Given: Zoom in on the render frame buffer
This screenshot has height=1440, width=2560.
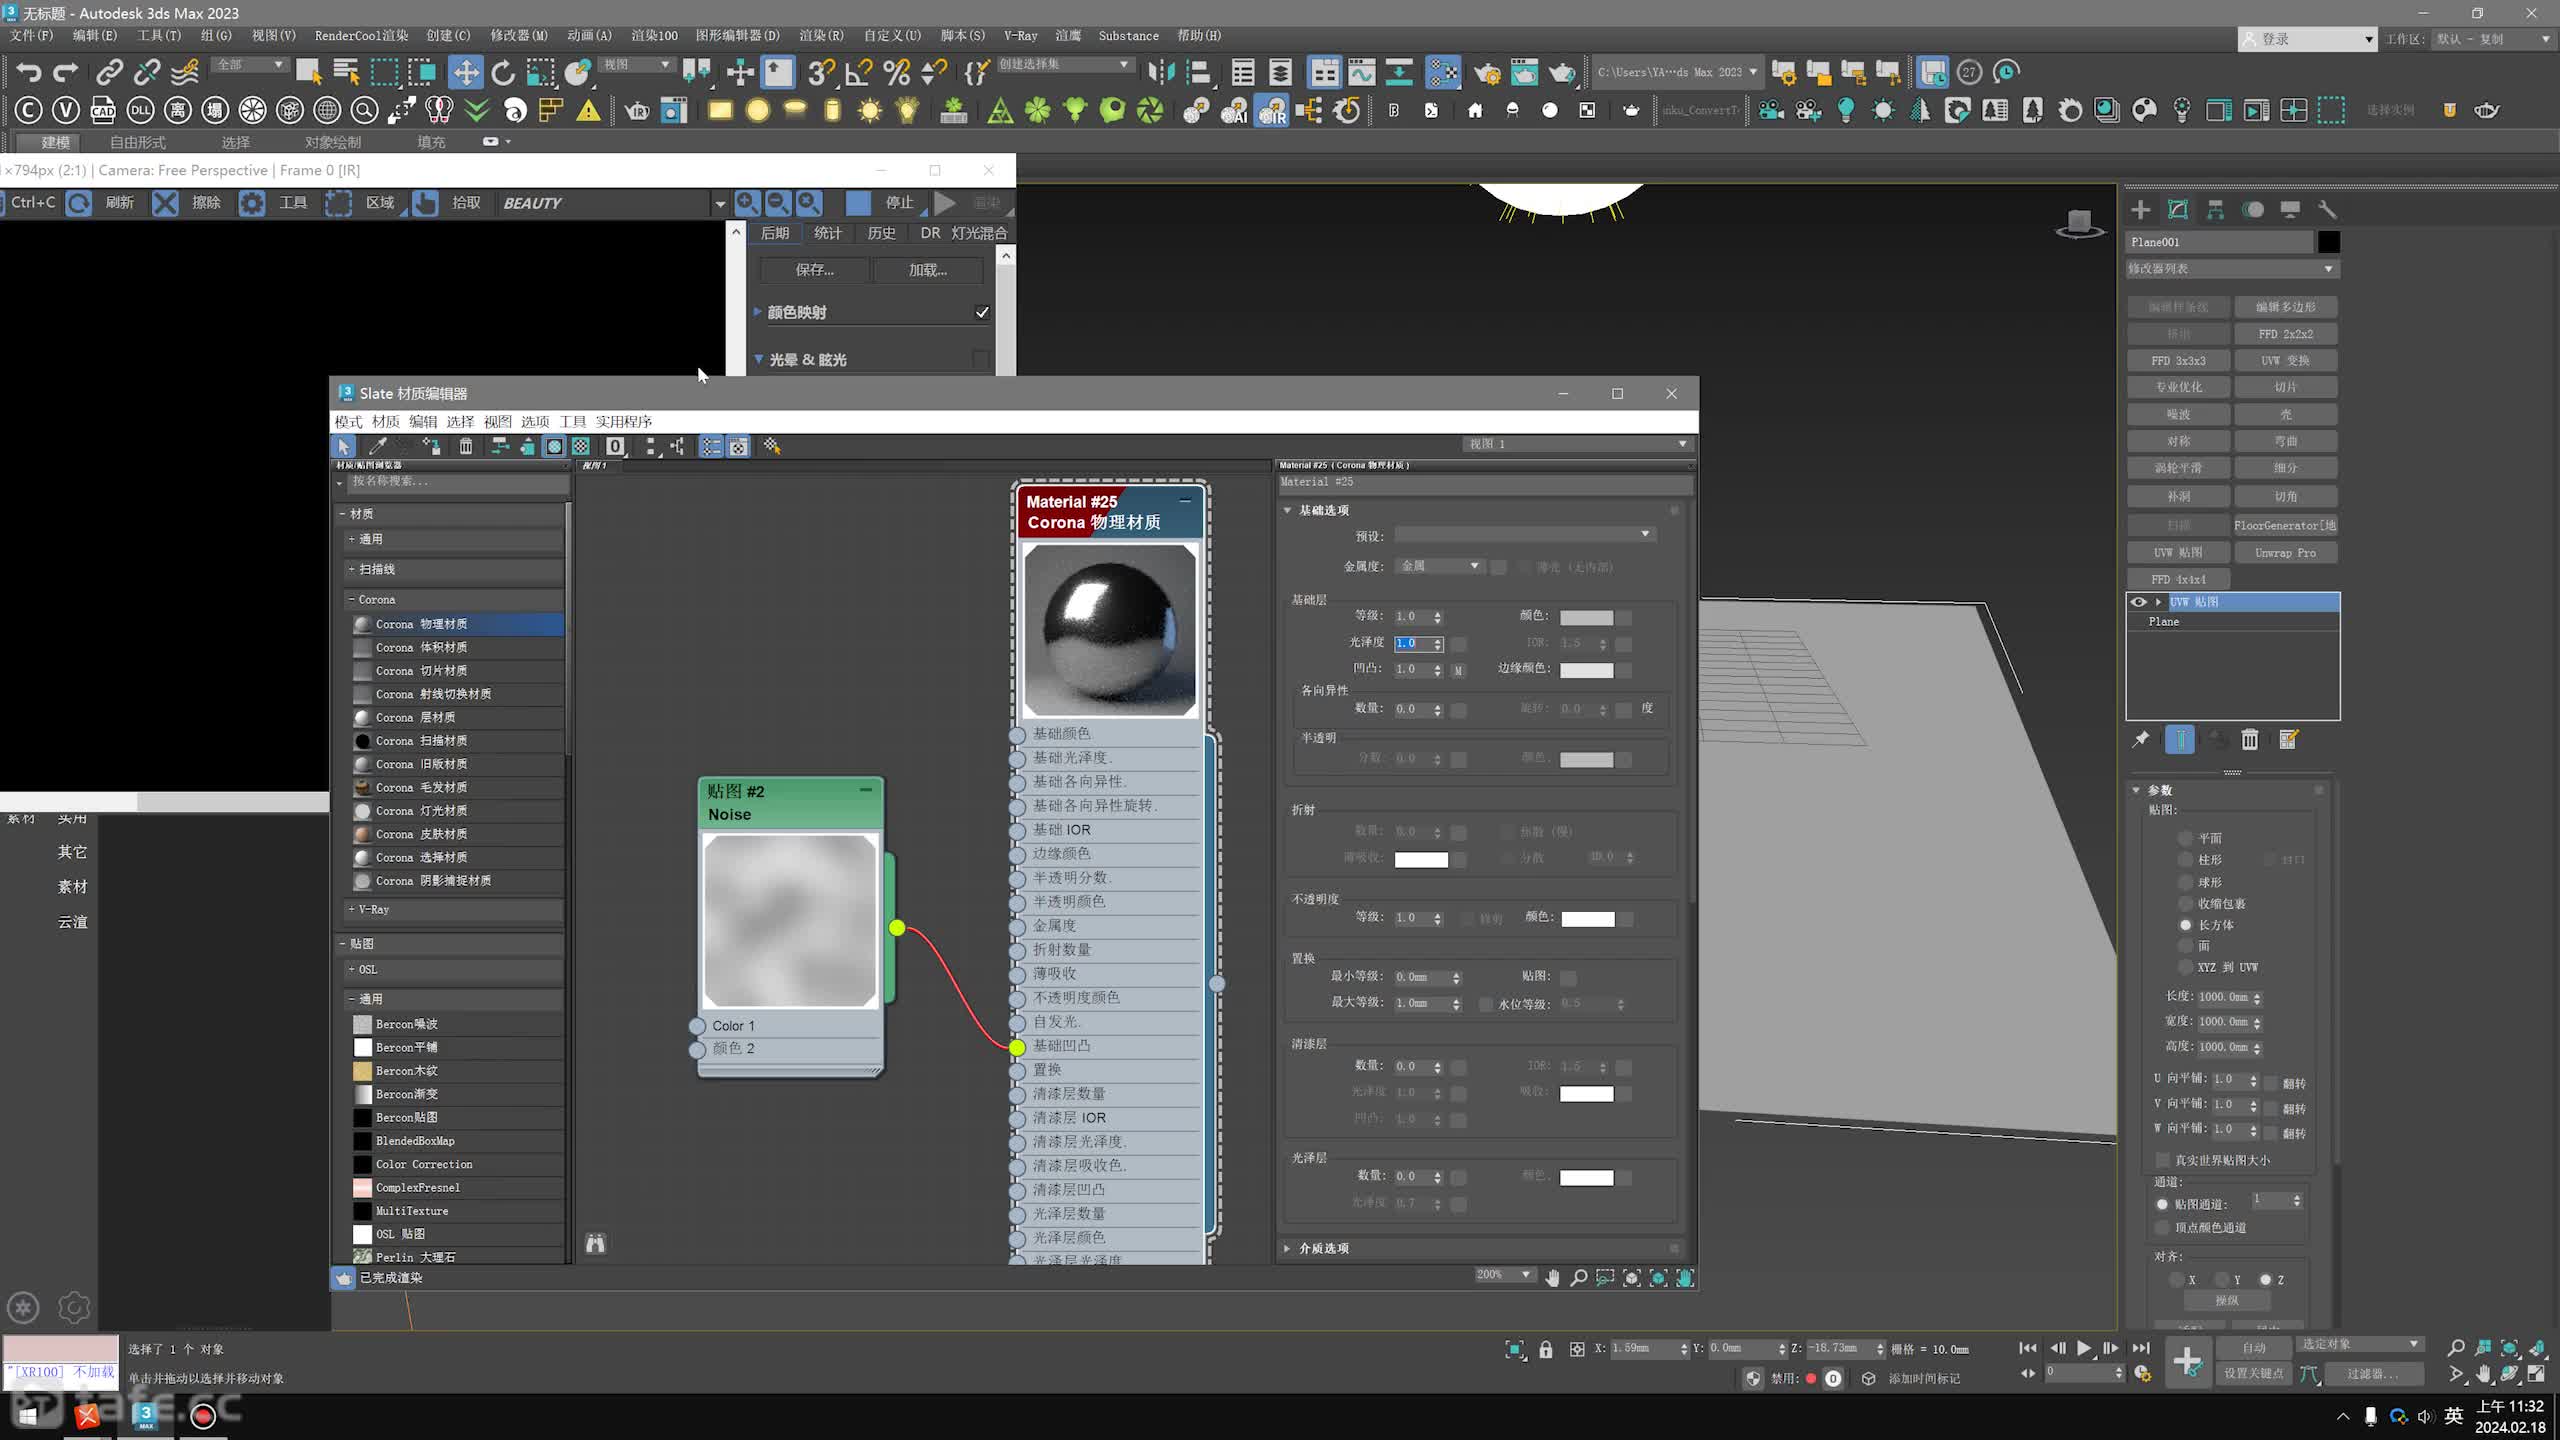Looking at the screenshot, I should pyautogui.click(x=747, y=203).
